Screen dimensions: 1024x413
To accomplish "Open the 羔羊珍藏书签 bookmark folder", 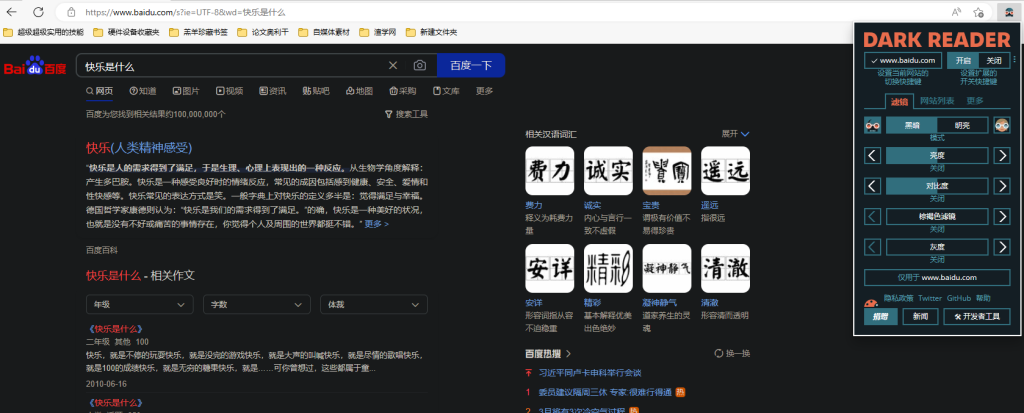I will point(198,32).
